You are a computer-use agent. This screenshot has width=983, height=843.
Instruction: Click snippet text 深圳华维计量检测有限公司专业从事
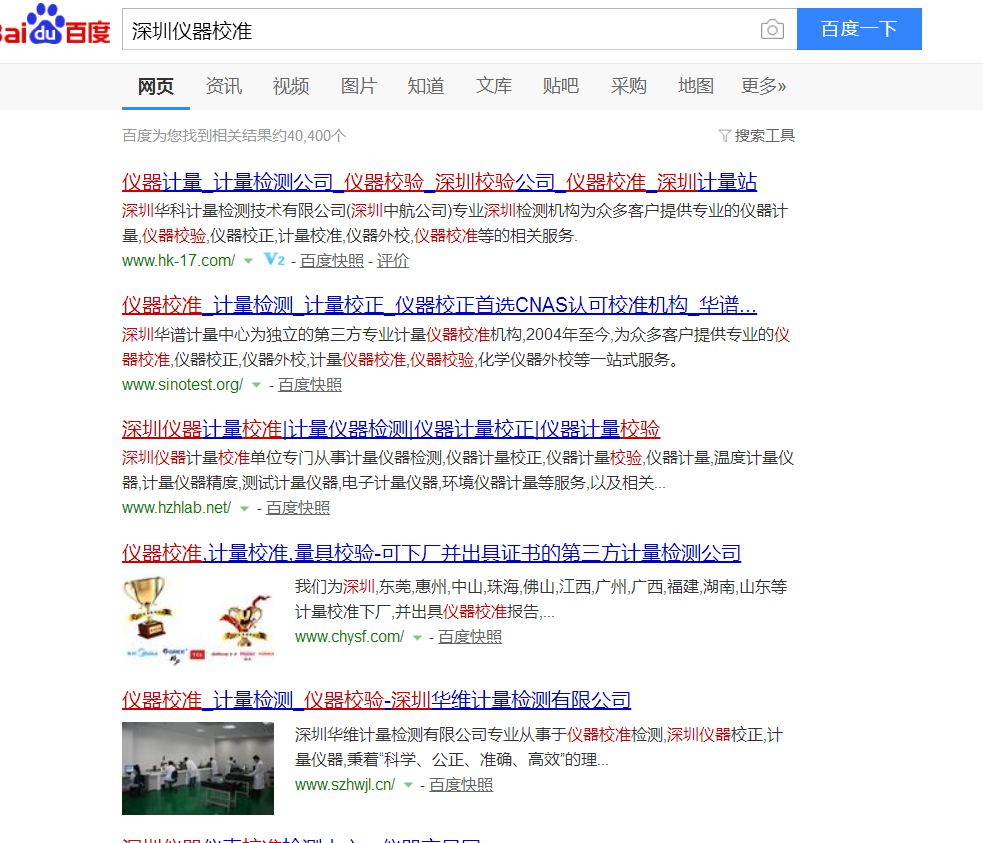(431, 735)
